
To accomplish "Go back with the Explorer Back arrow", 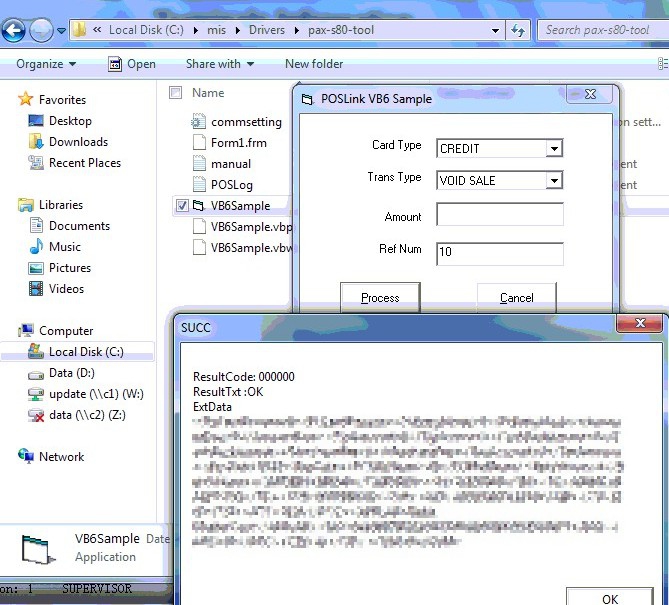I will 13,30.
